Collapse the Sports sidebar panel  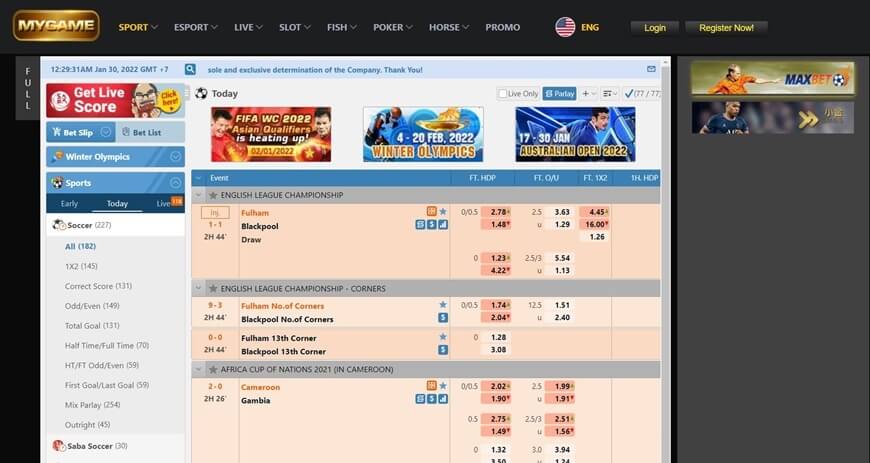[175, 183]
